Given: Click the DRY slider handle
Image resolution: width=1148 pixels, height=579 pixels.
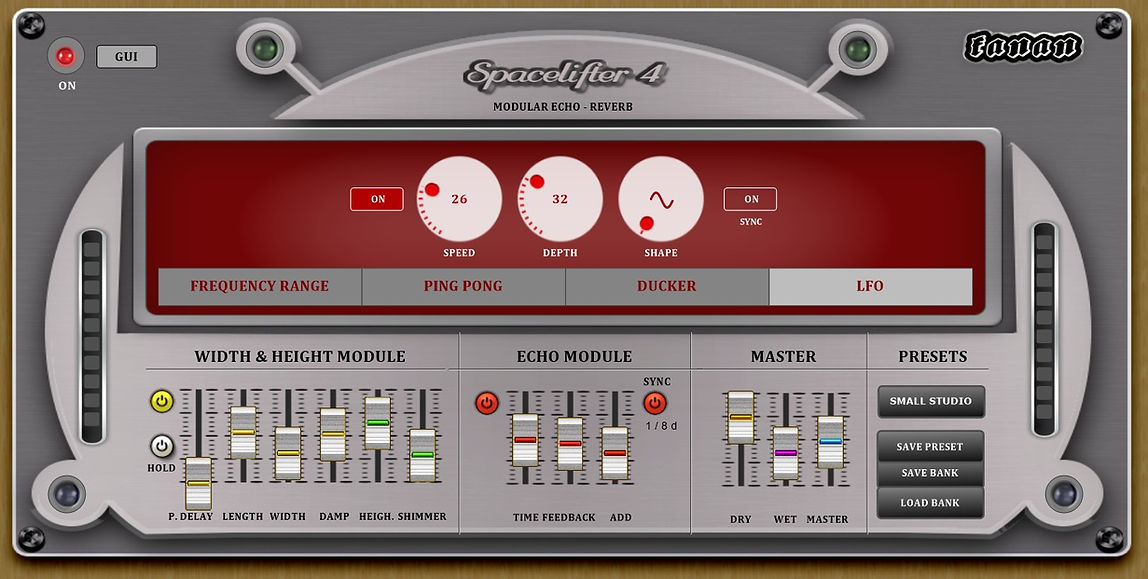Looking at the screenshot, I should [740, 417].
